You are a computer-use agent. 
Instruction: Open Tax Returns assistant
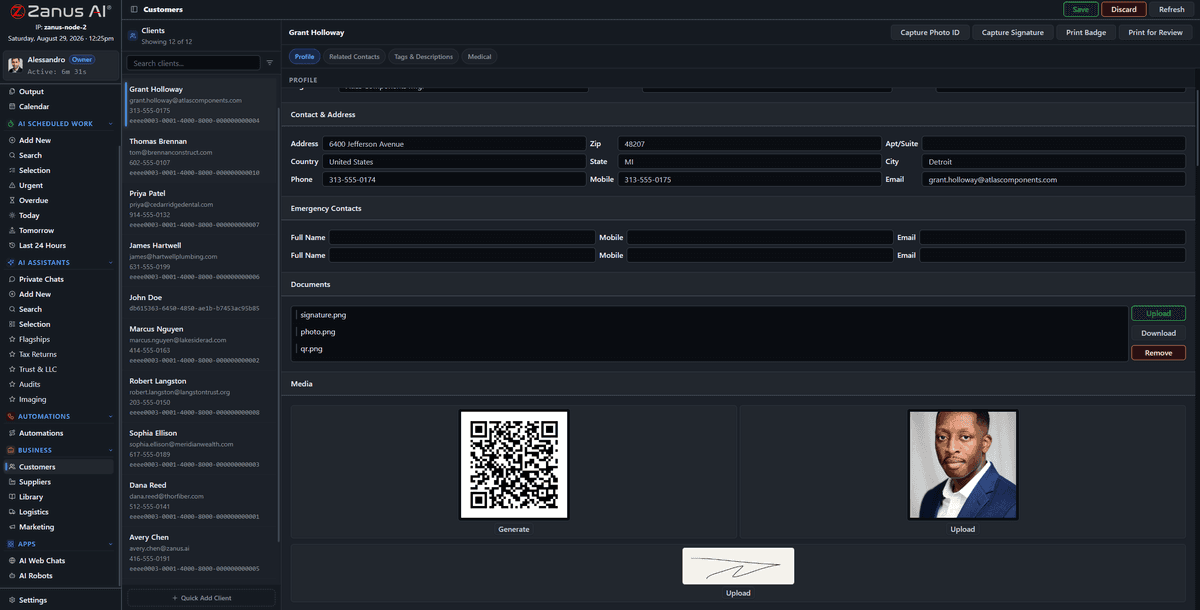(x=38, y=354)
